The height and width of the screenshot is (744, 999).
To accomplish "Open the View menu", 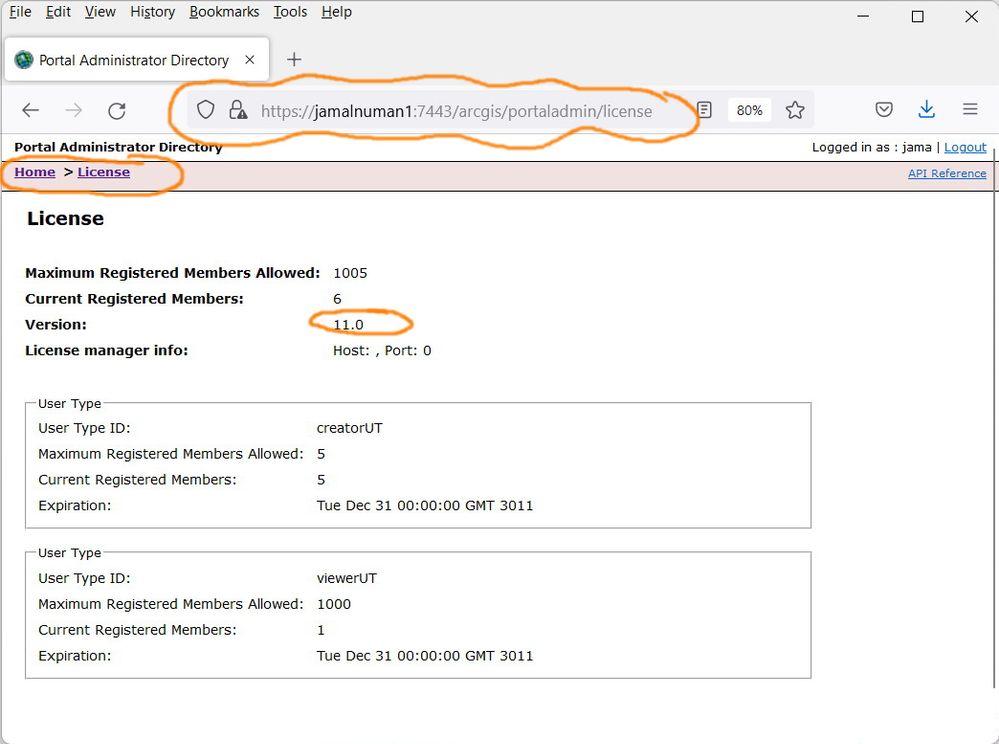I will tap(100, 12).
